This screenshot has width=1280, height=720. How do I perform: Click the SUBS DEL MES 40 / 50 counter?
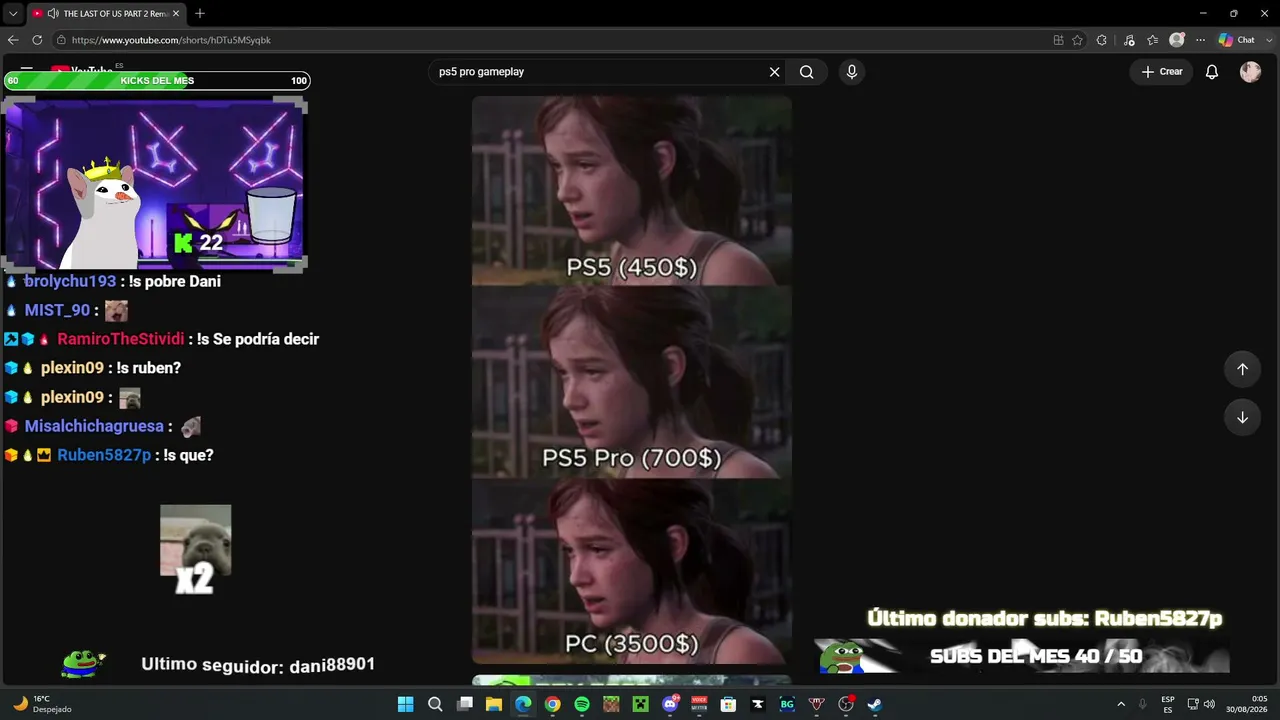[x=1036, y=657]
